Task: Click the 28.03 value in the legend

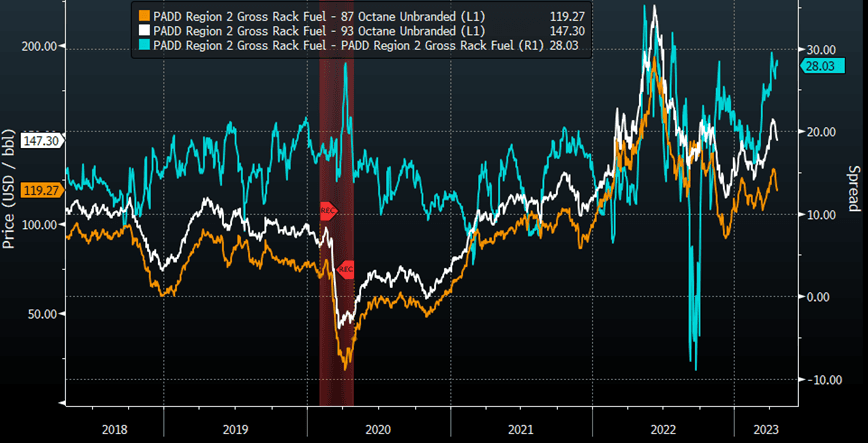Action: coord(564,46)
